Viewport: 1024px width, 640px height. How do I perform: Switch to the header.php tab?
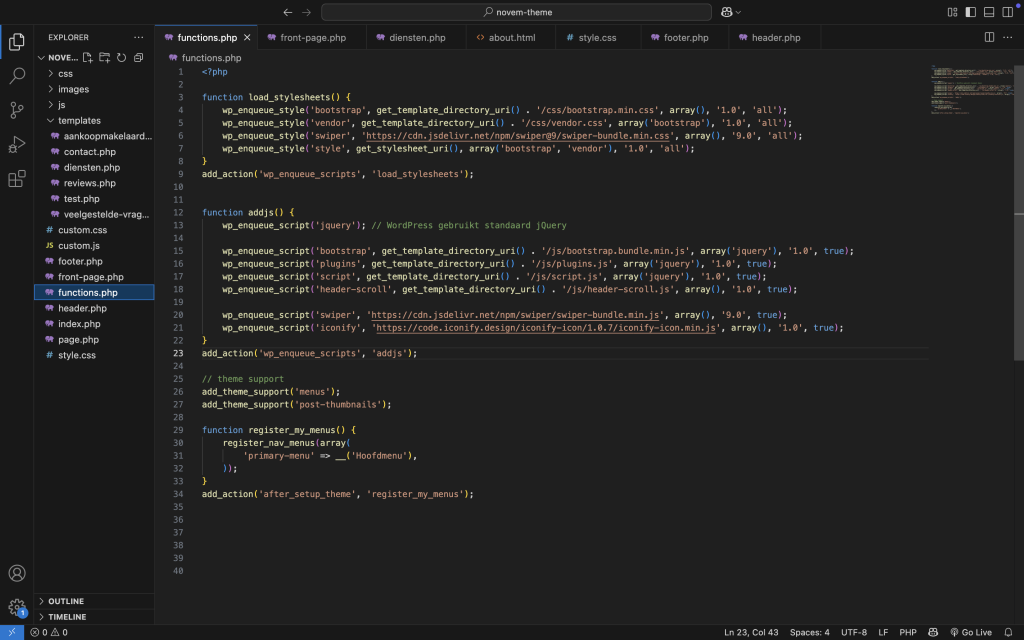(x=775, y=38)
